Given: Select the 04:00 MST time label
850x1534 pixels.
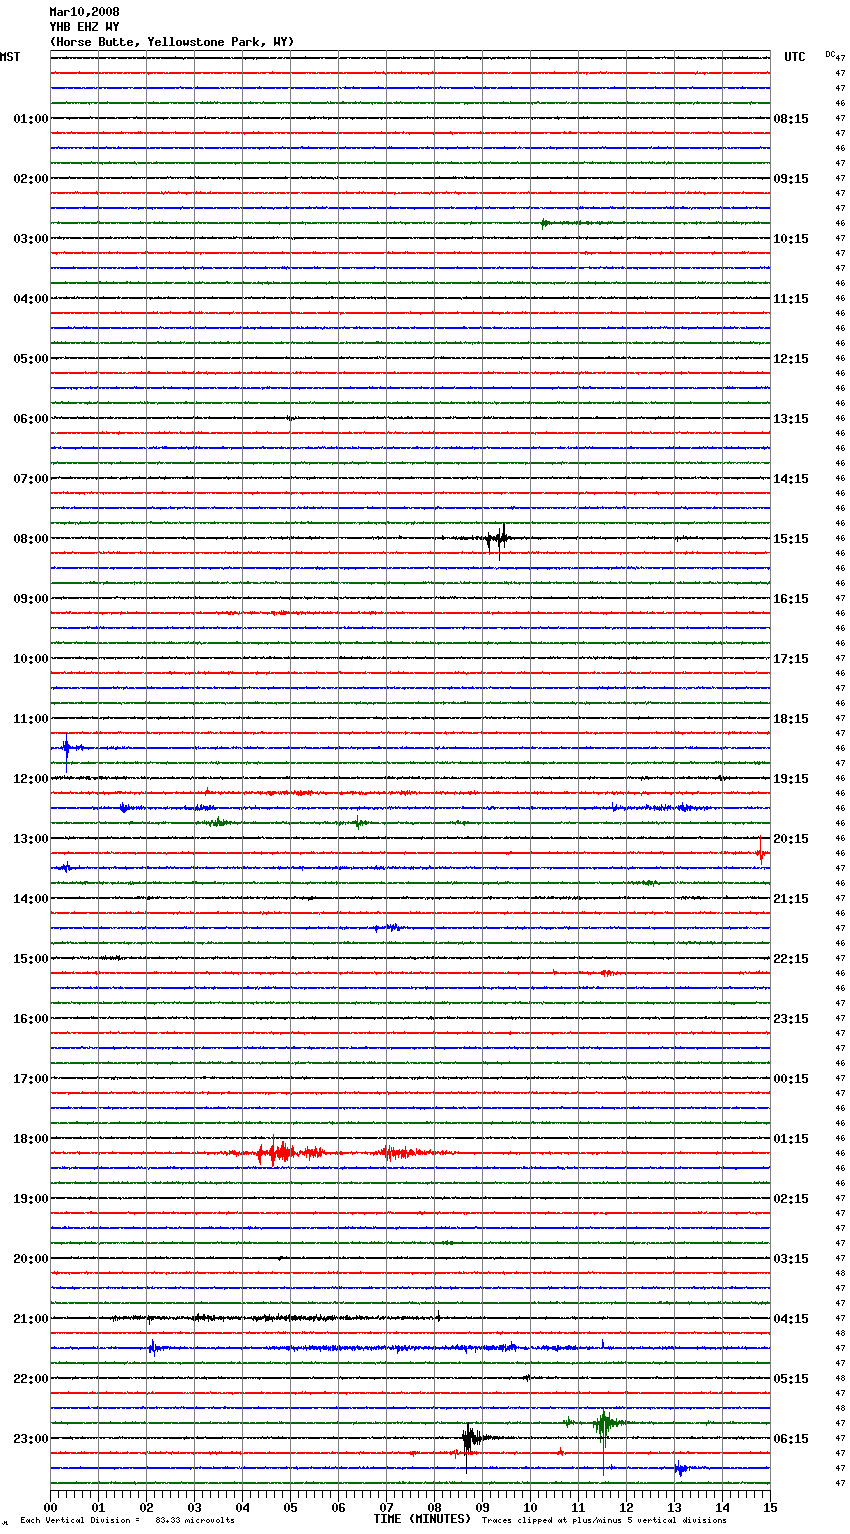Looking at the screenshot, I should pos(31,299).
